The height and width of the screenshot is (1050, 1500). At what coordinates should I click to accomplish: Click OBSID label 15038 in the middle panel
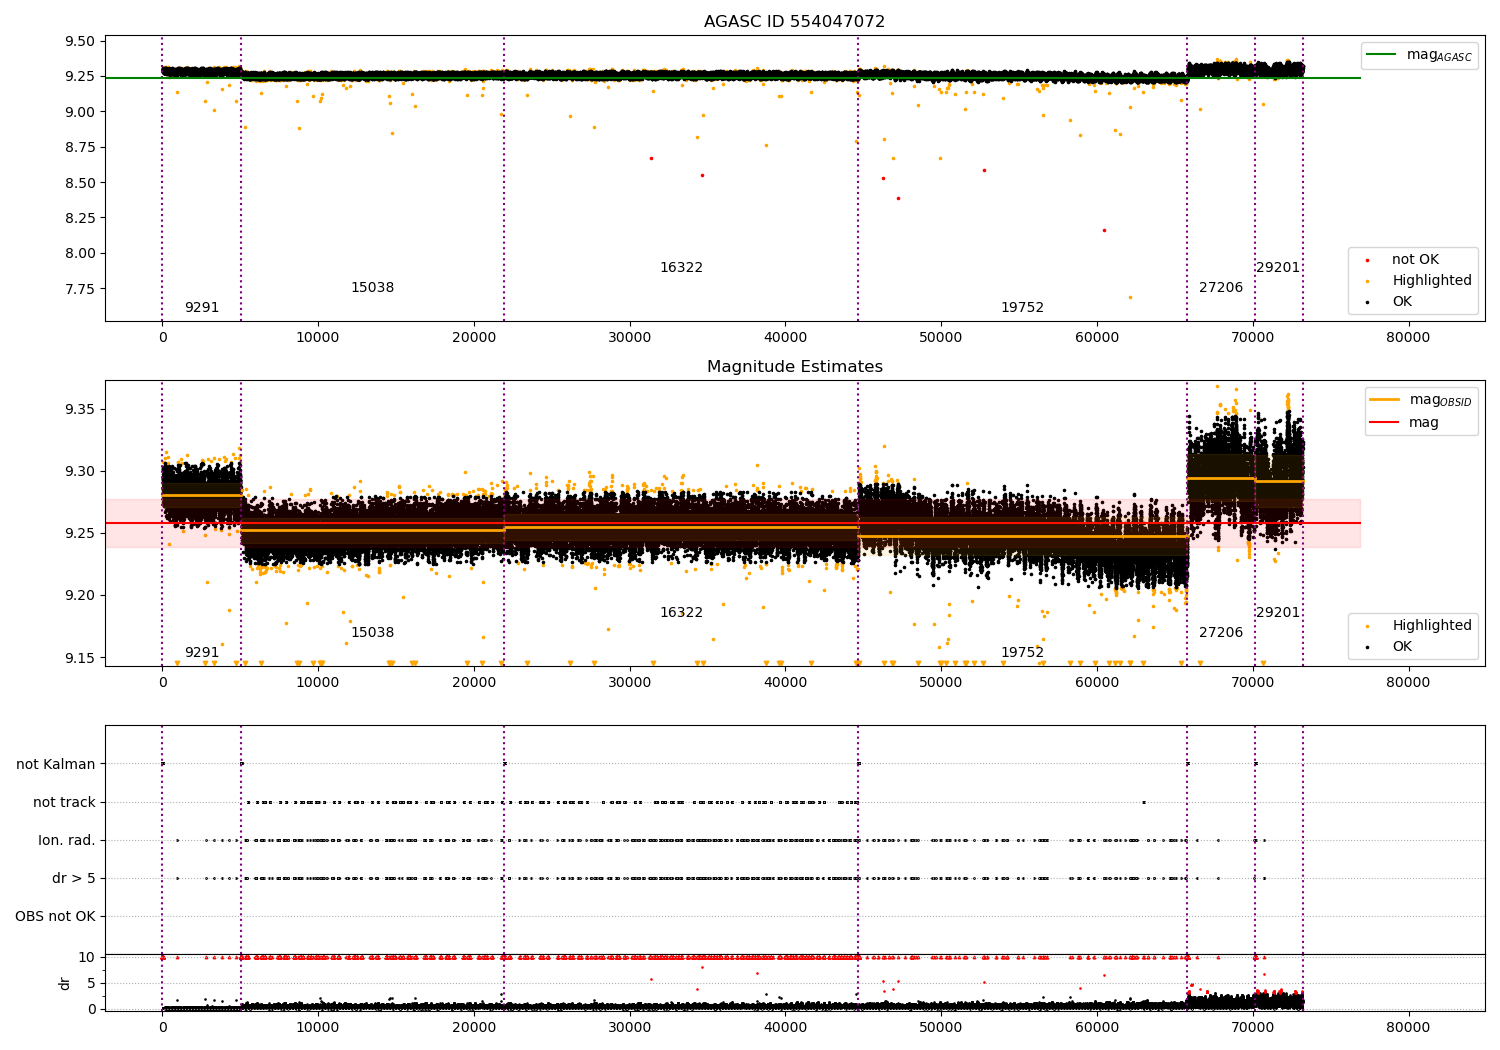click(372, 632)
